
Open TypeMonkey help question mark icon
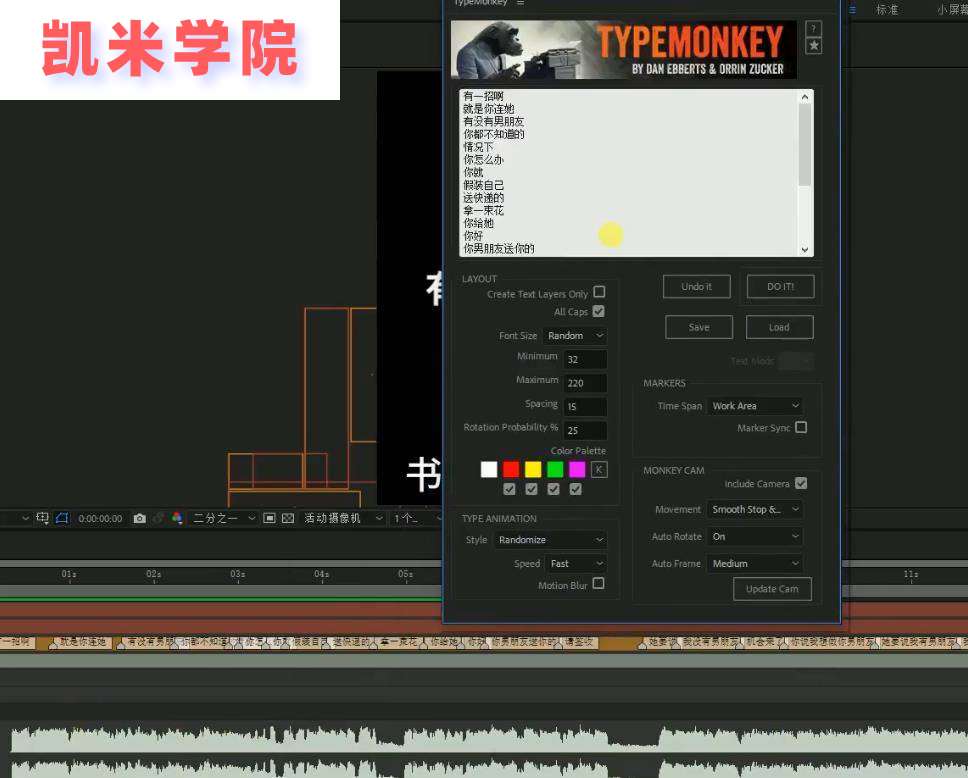814,28
